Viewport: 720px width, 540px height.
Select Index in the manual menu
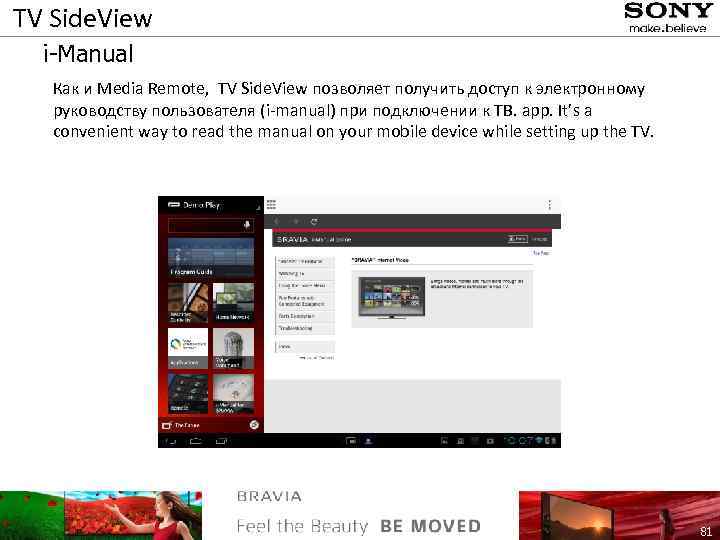point(305,347)
